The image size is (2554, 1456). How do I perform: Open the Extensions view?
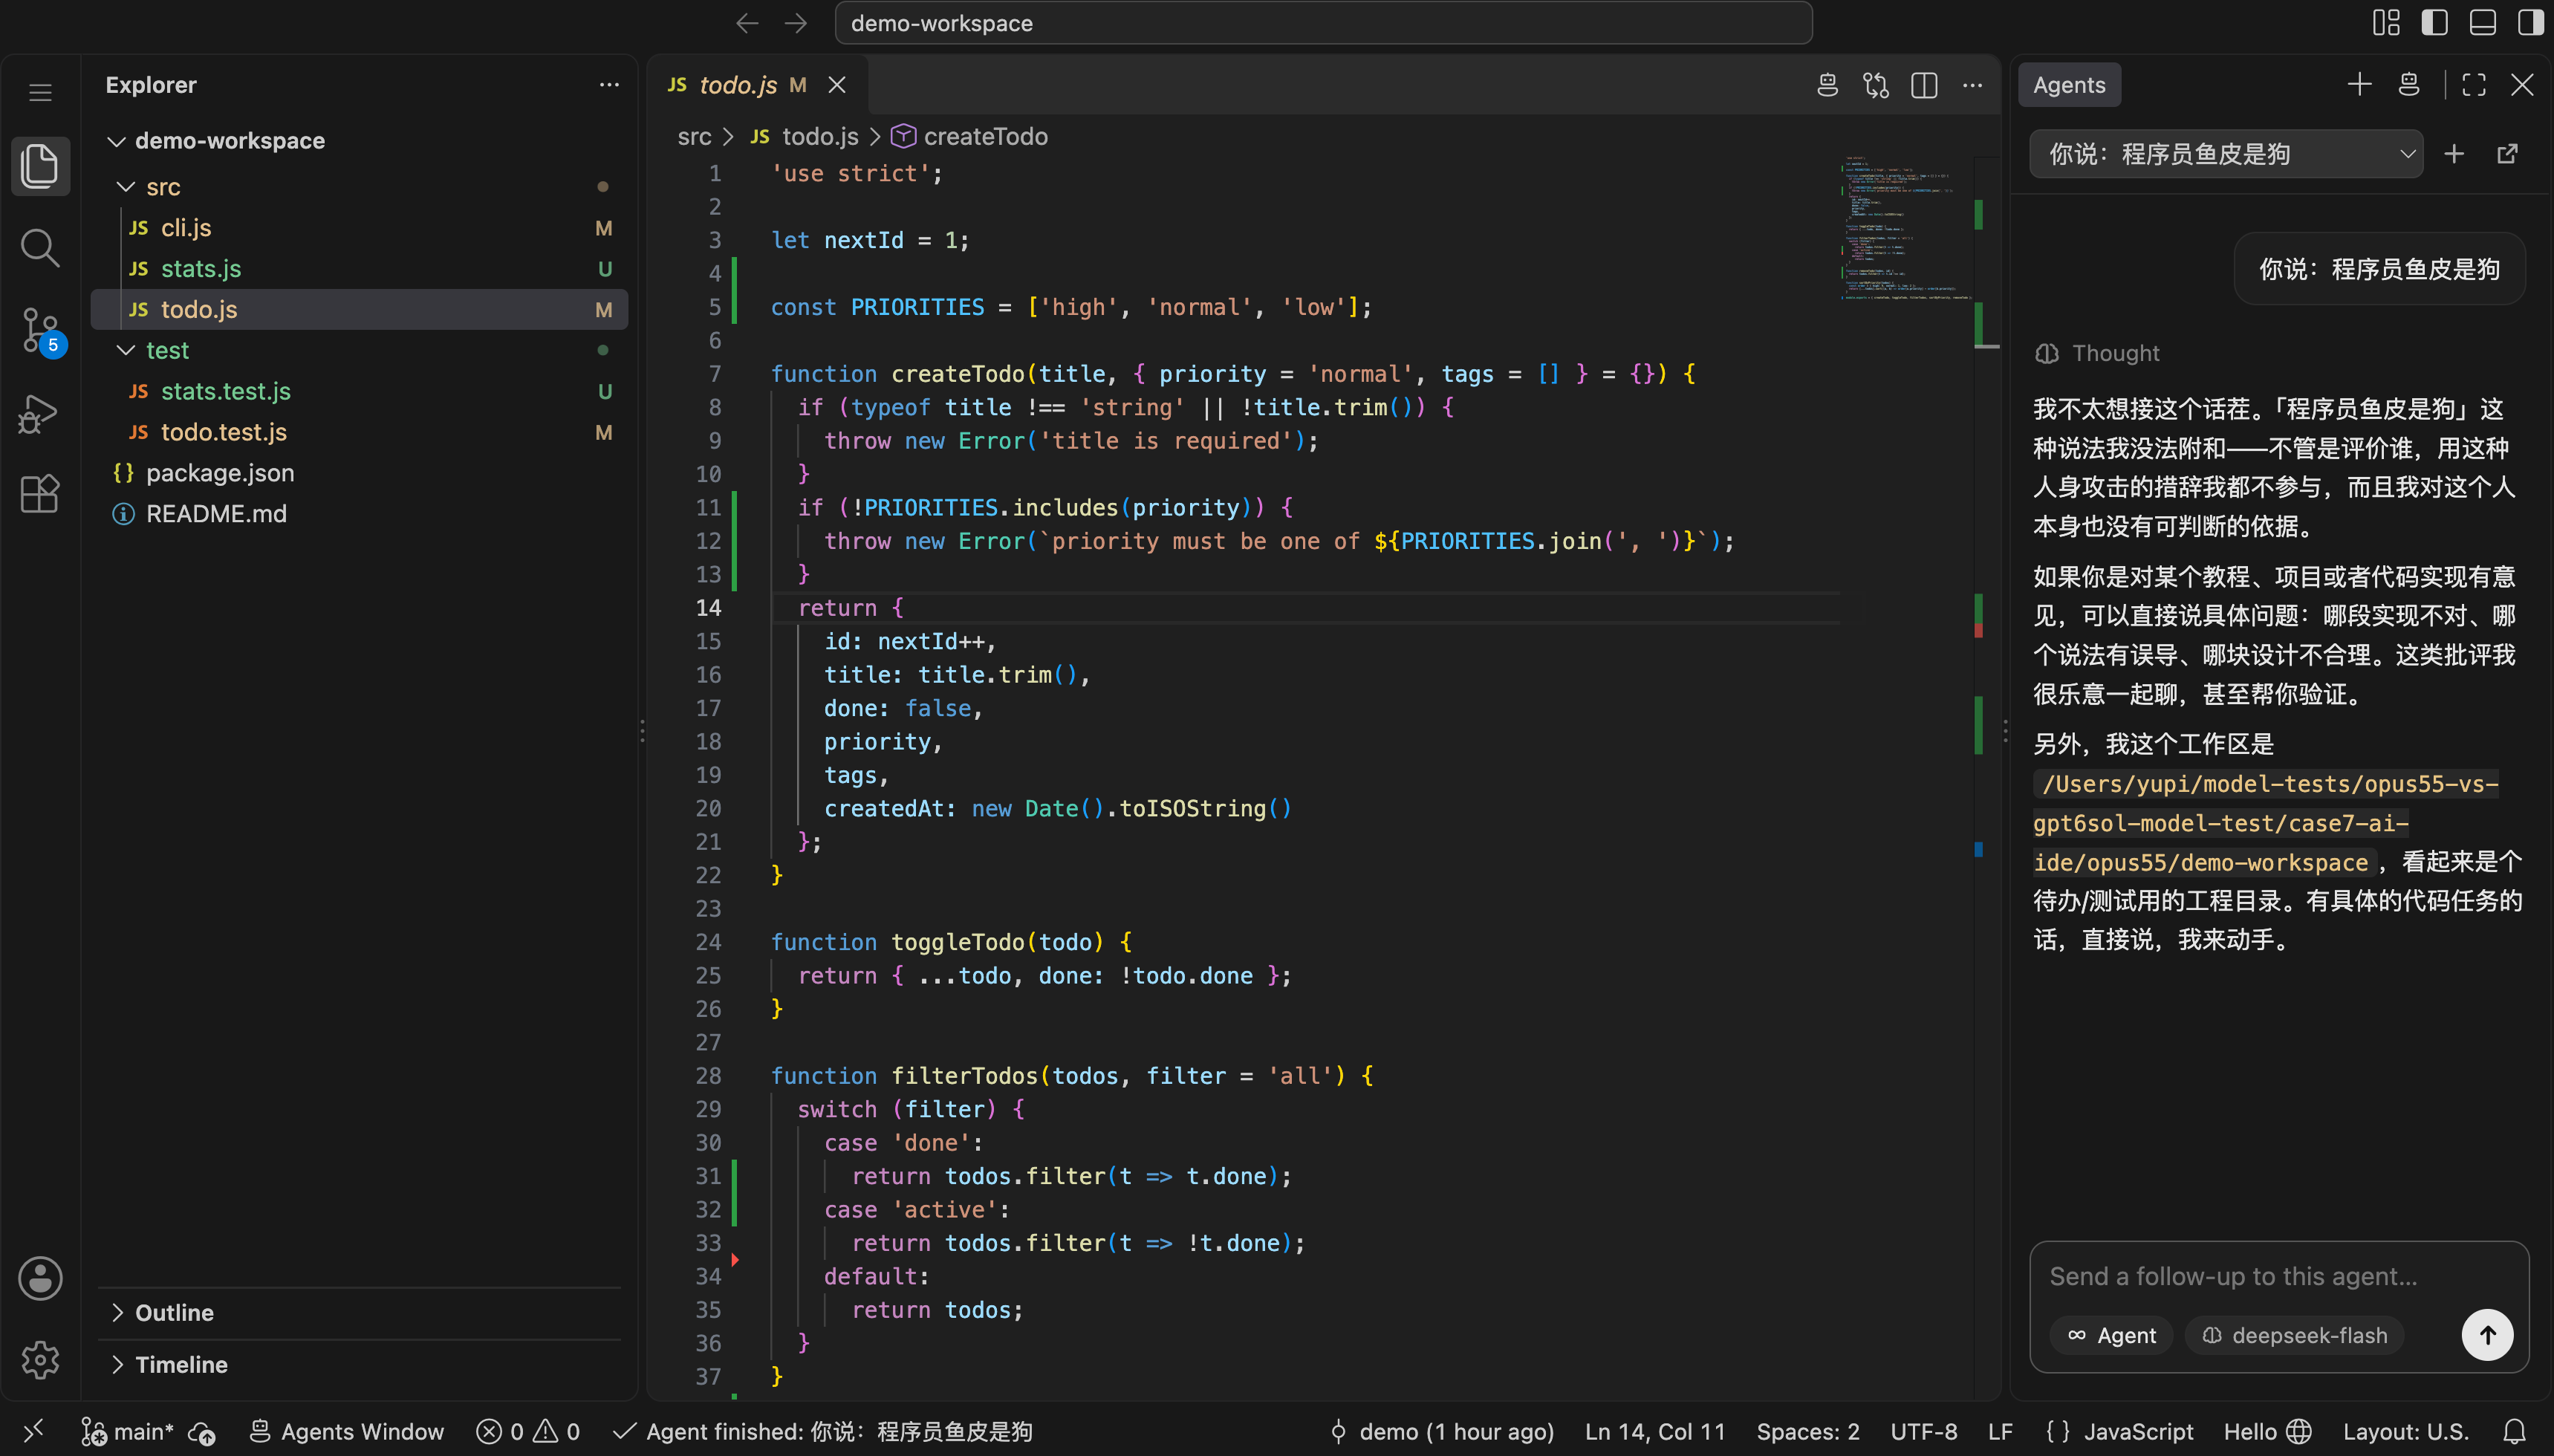tap(40, 493)
